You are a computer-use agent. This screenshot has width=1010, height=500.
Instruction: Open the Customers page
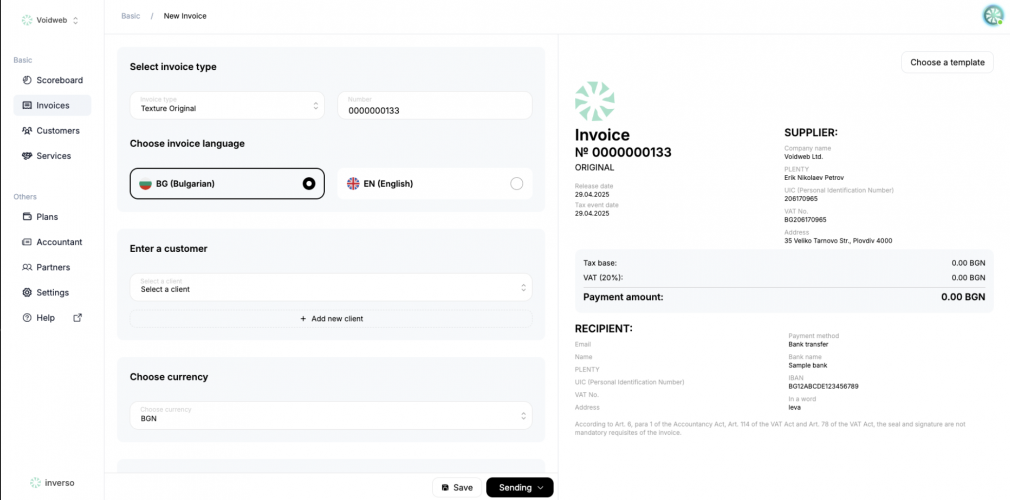coord(52,131)
